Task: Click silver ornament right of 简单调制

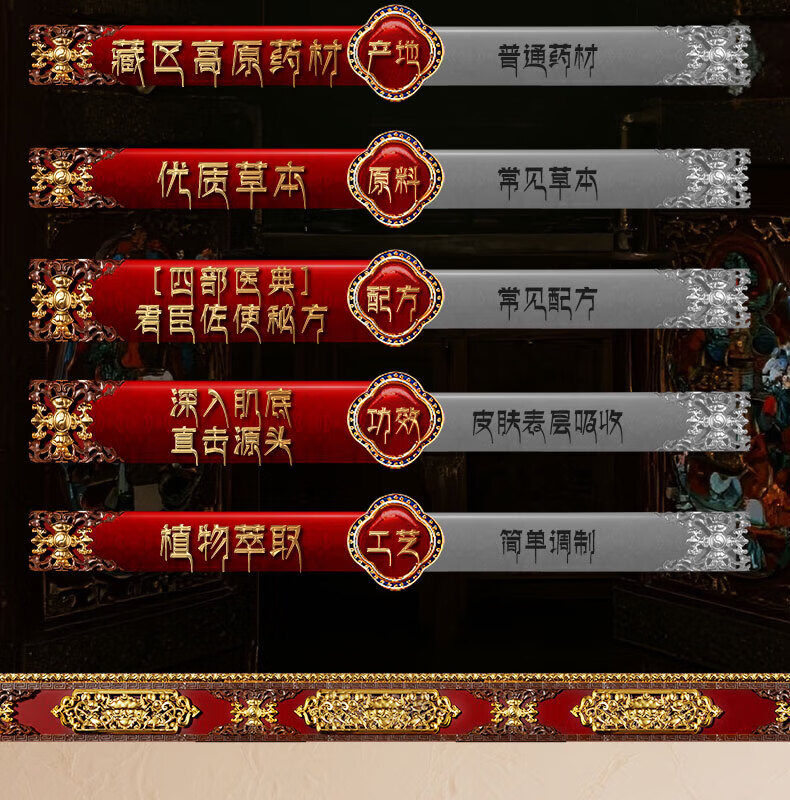Action: (x=714, y=541)
